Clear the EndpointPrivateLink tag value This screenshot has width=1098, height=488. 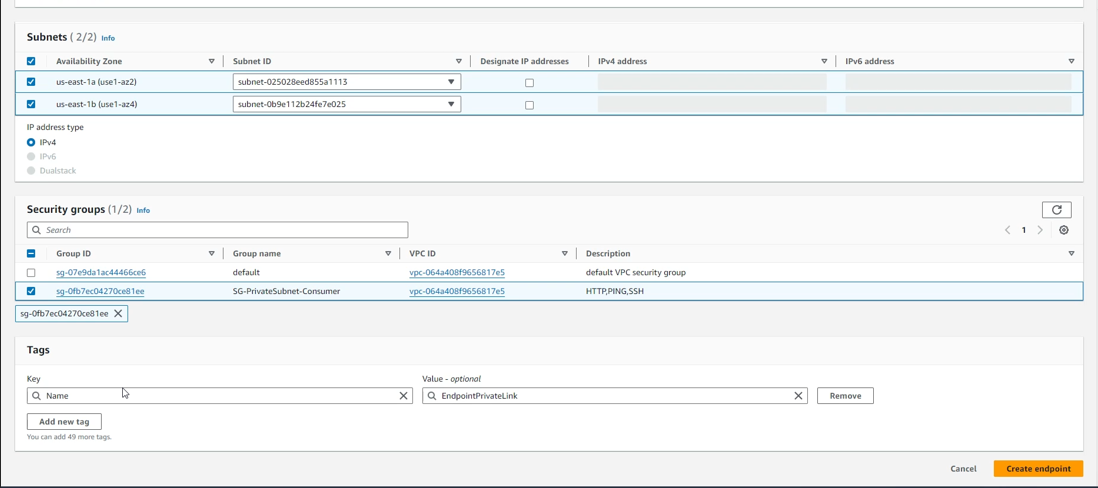798,396
